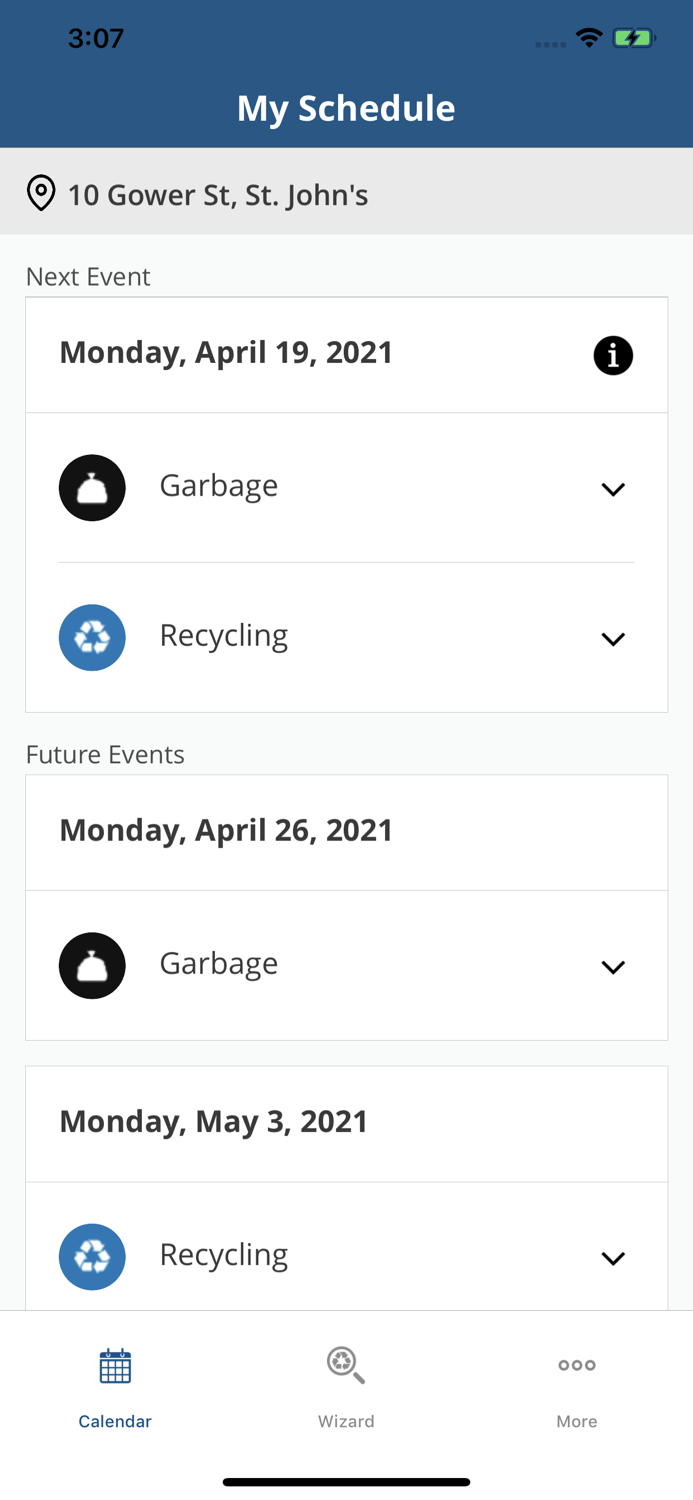The width and height of the screenshot is (693, 1500).
Task: Select the Calendar icon in bottom navigation
Action: click(115, 1364)
